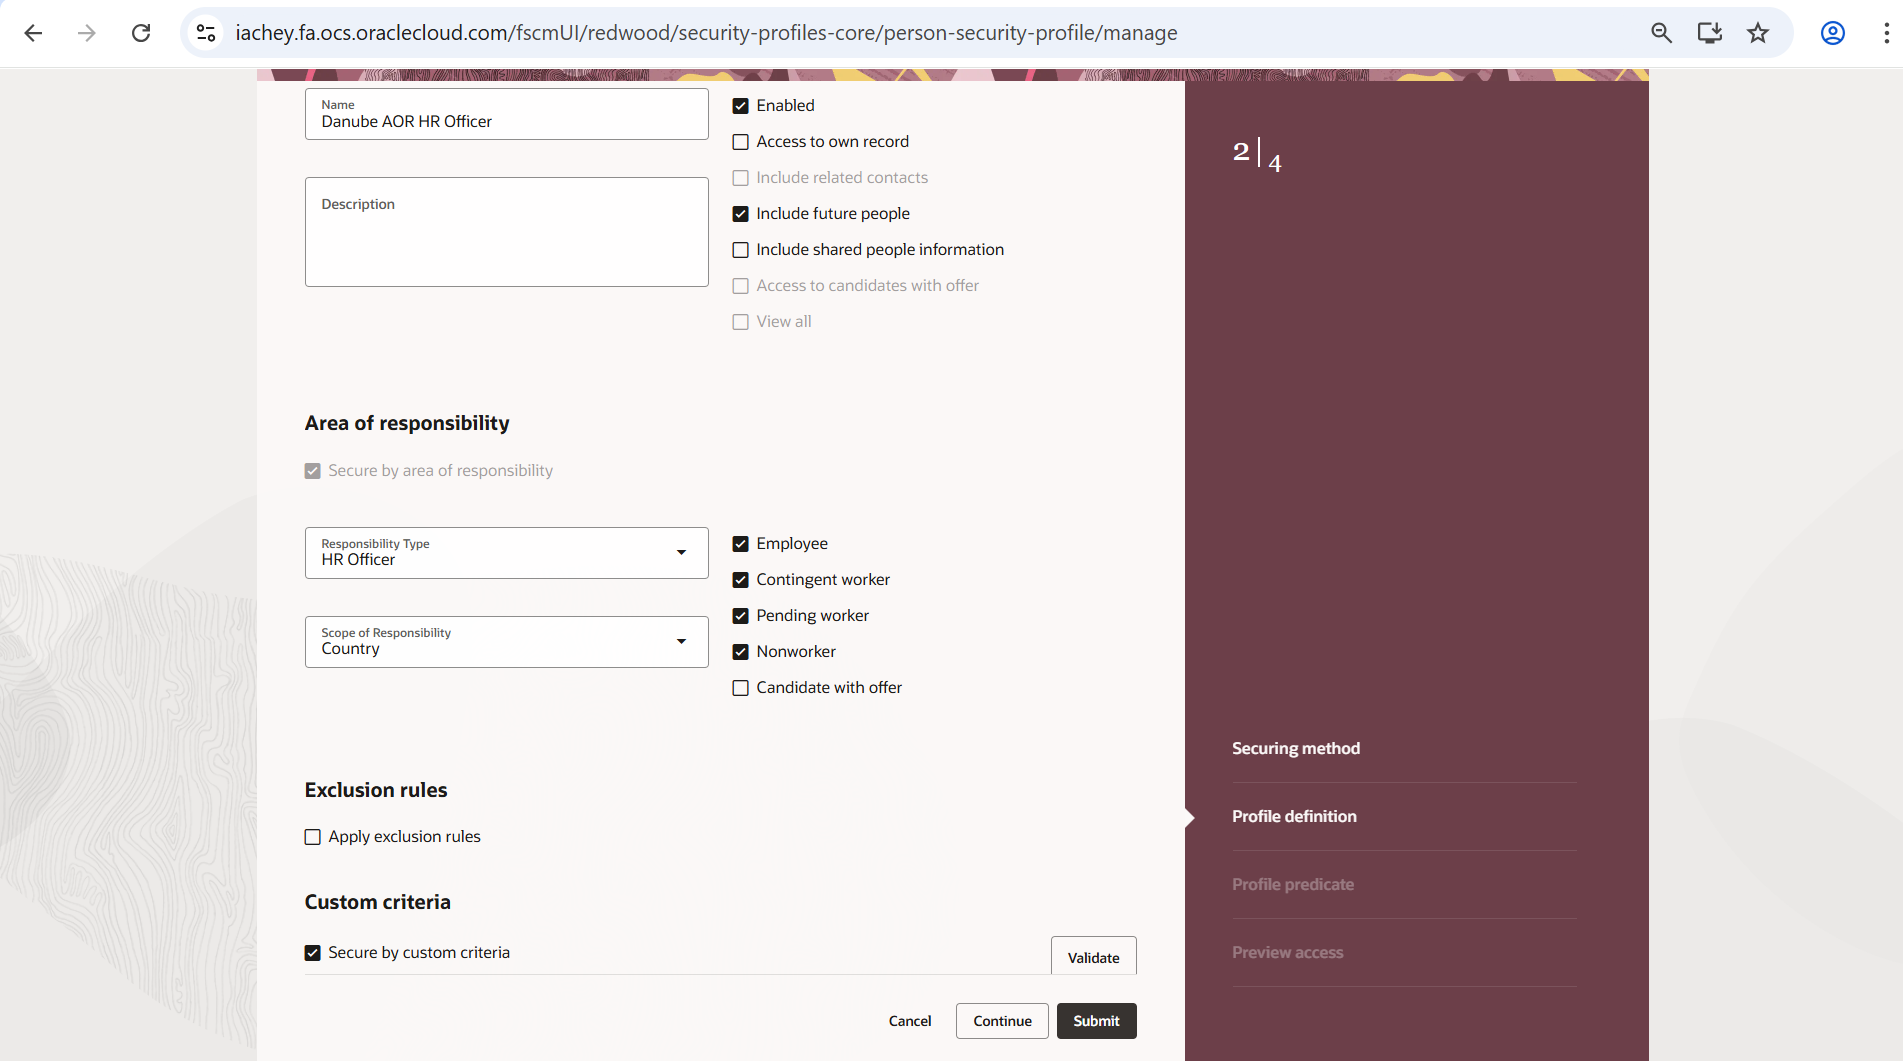The width and height of the screenshot is (1903, 1061).
Task: Click the Exclusion rules heading
Action: coord(376,790)
